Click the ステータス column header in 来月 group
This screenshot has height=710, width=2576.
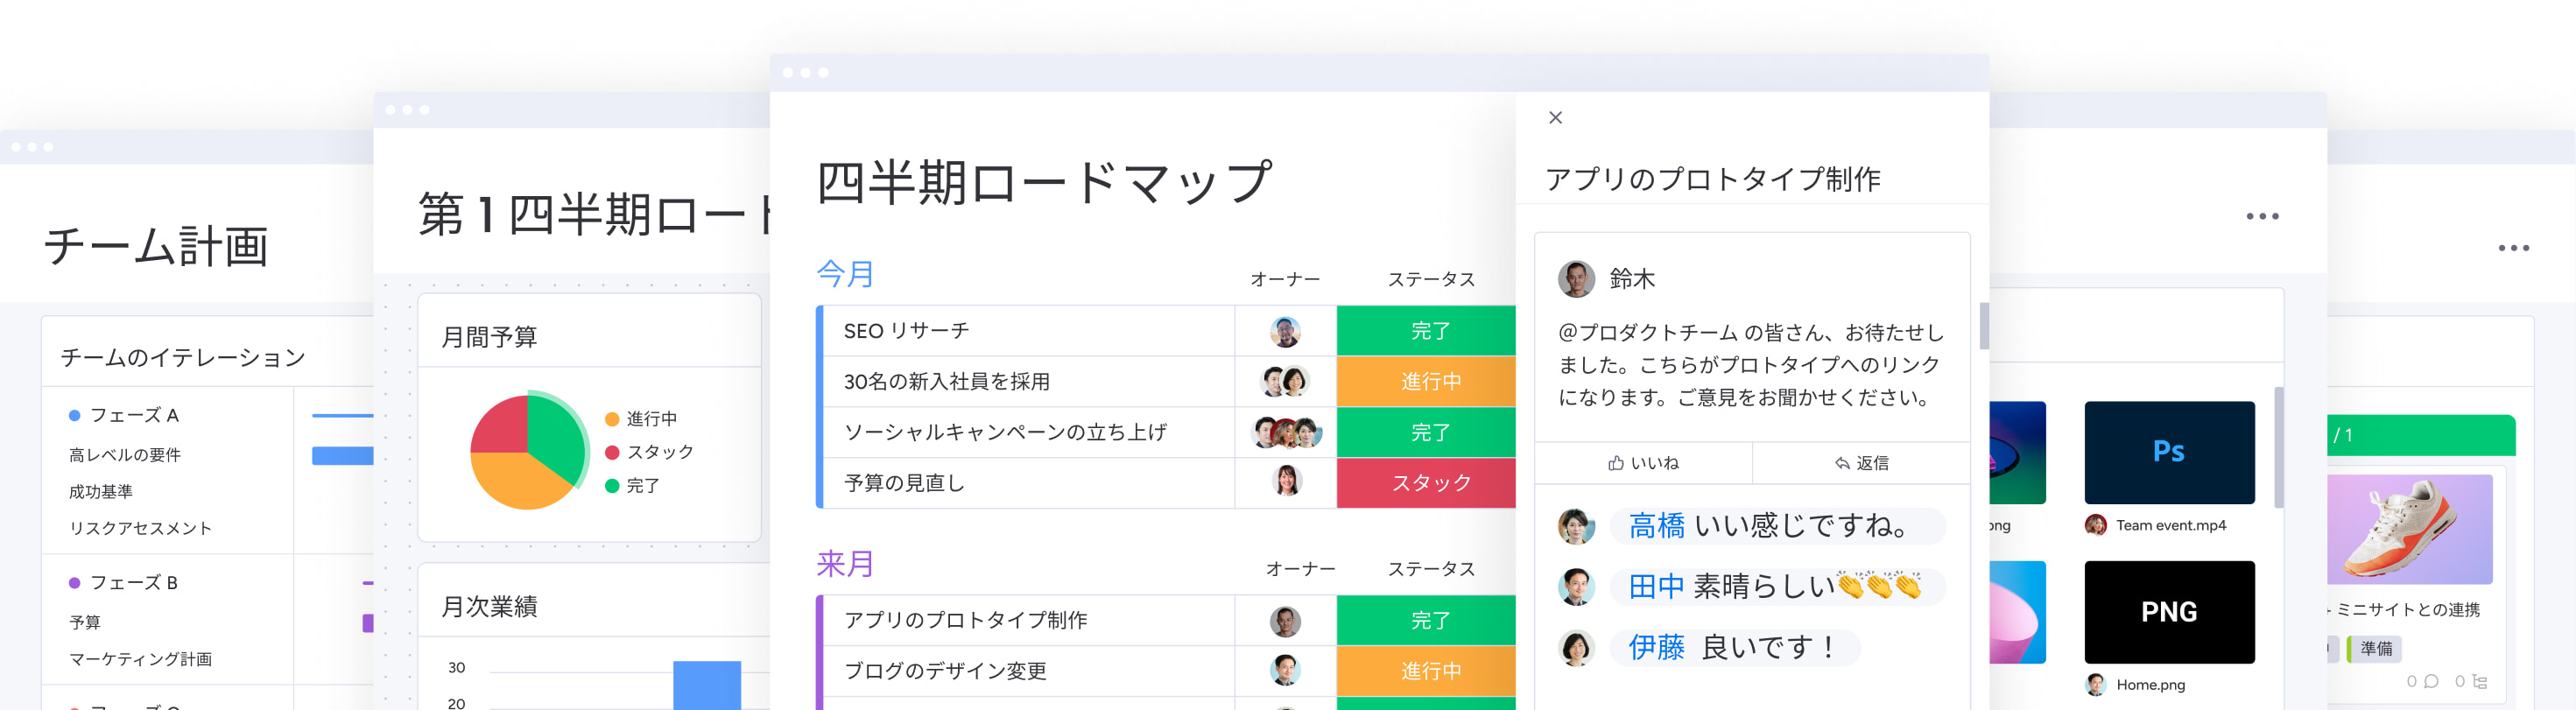pos(1431,569)
